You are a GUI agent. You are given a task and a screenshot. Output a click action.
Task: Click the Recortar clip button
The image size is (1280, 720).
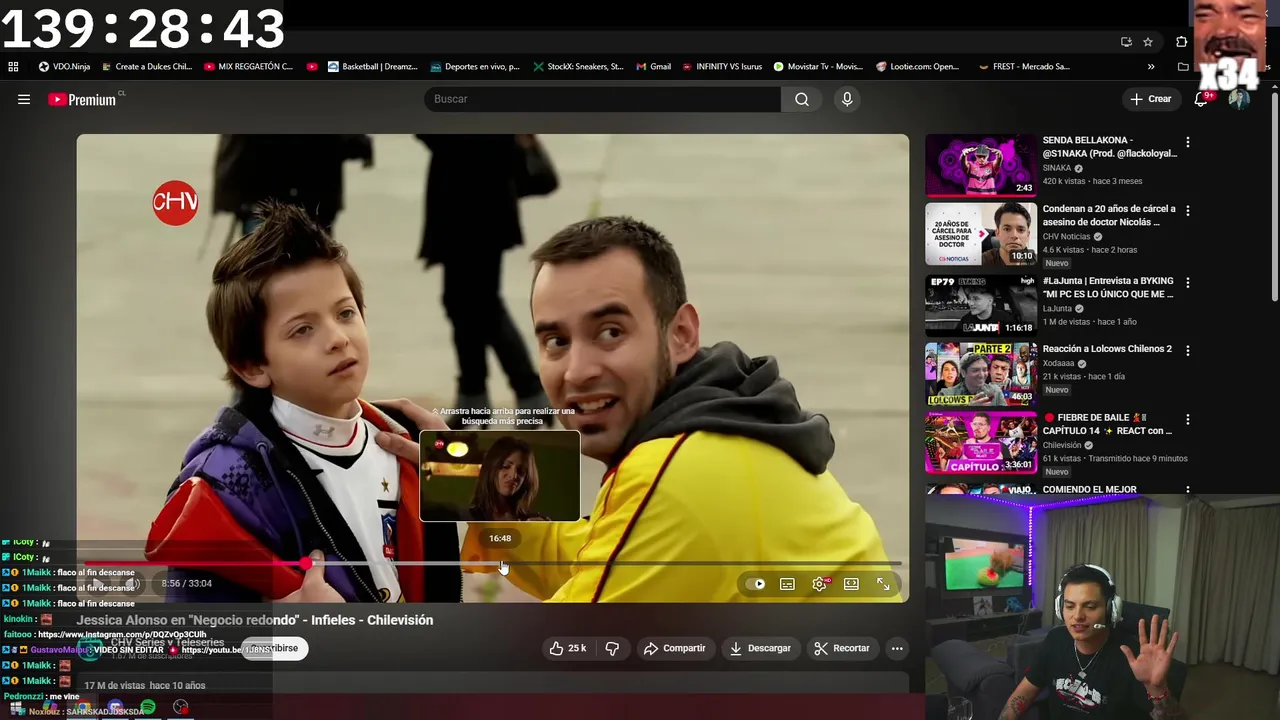tap(842, 648)
